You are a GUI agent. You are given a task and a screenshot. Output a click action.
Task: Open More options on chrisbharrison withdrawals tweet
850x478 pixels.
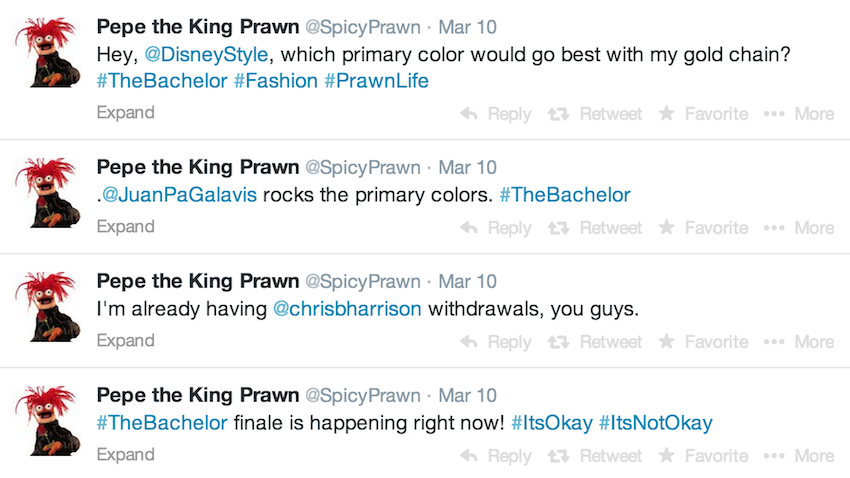coord(798,342)
